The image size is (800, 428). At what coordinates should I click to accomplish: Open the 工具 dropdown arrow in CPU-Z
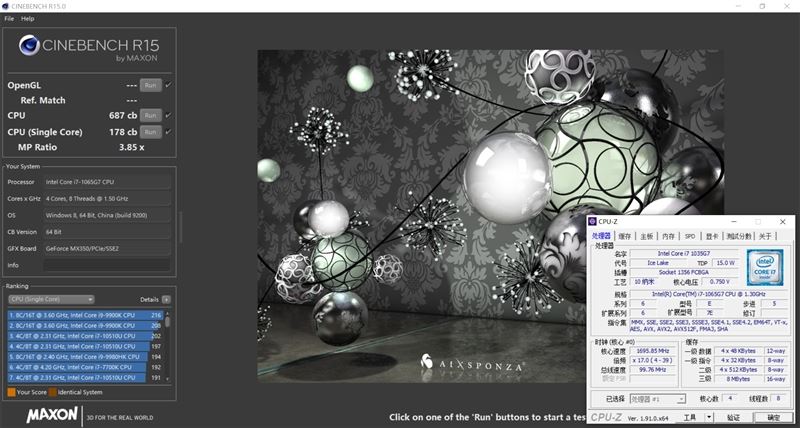[x=709, y=417]
